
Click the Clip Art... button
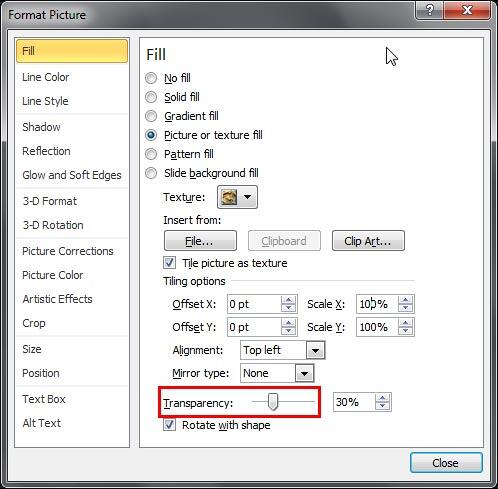368,241
